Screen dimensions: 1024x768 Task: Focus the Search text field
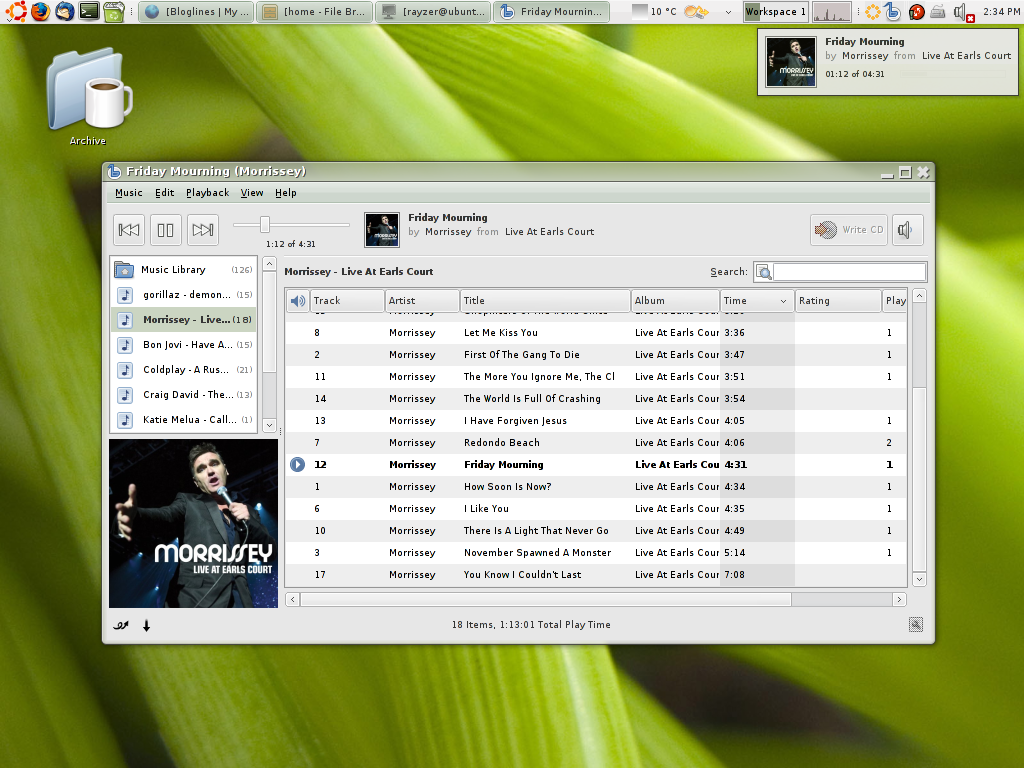point(849,272)
